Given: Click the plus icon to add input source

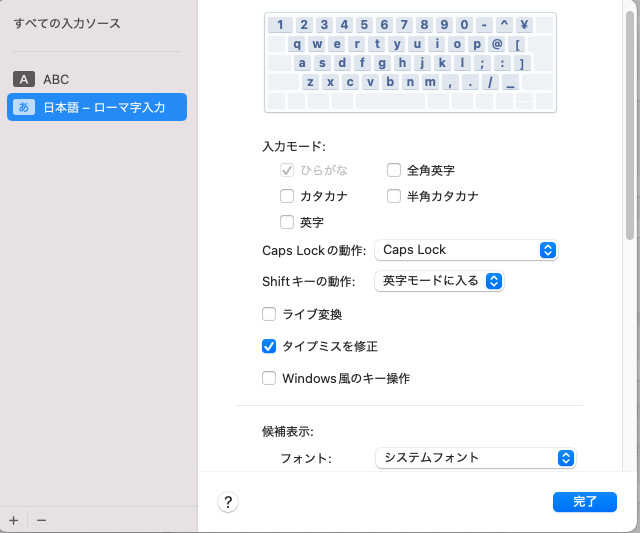Looking at the screenshot, I should click(13, 520).
